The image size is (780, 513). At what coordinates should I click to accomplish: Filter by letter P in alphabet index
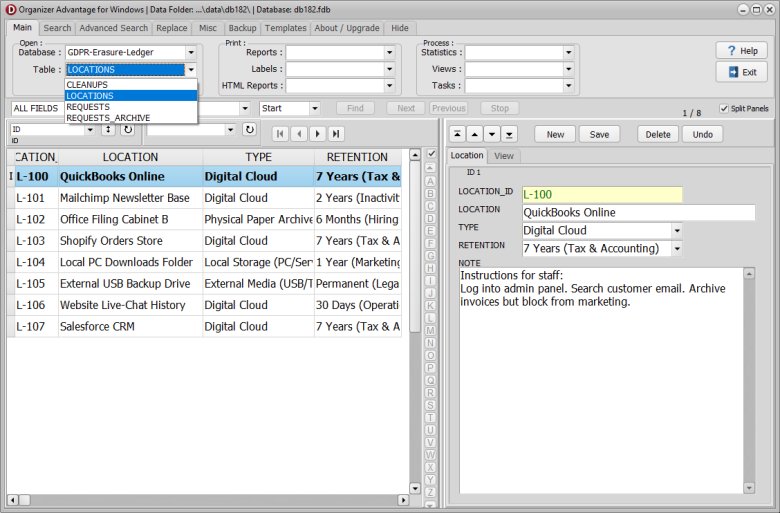(430, 368)
